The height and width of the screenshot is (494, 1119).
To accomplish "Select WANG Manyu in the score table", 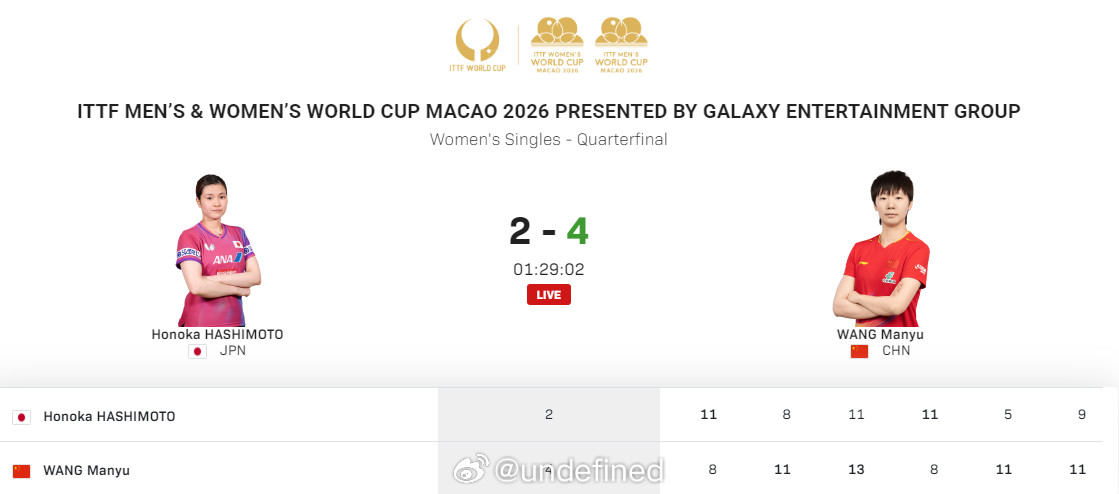I will [x=86, y=470].
